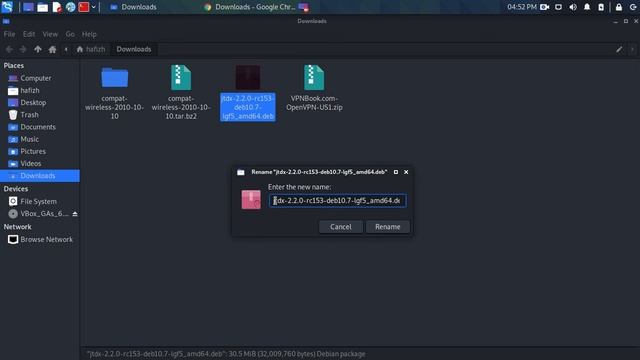The height and width of the screenshot is (360, 640).
Task: Click the new name input field
Action: 337,200
